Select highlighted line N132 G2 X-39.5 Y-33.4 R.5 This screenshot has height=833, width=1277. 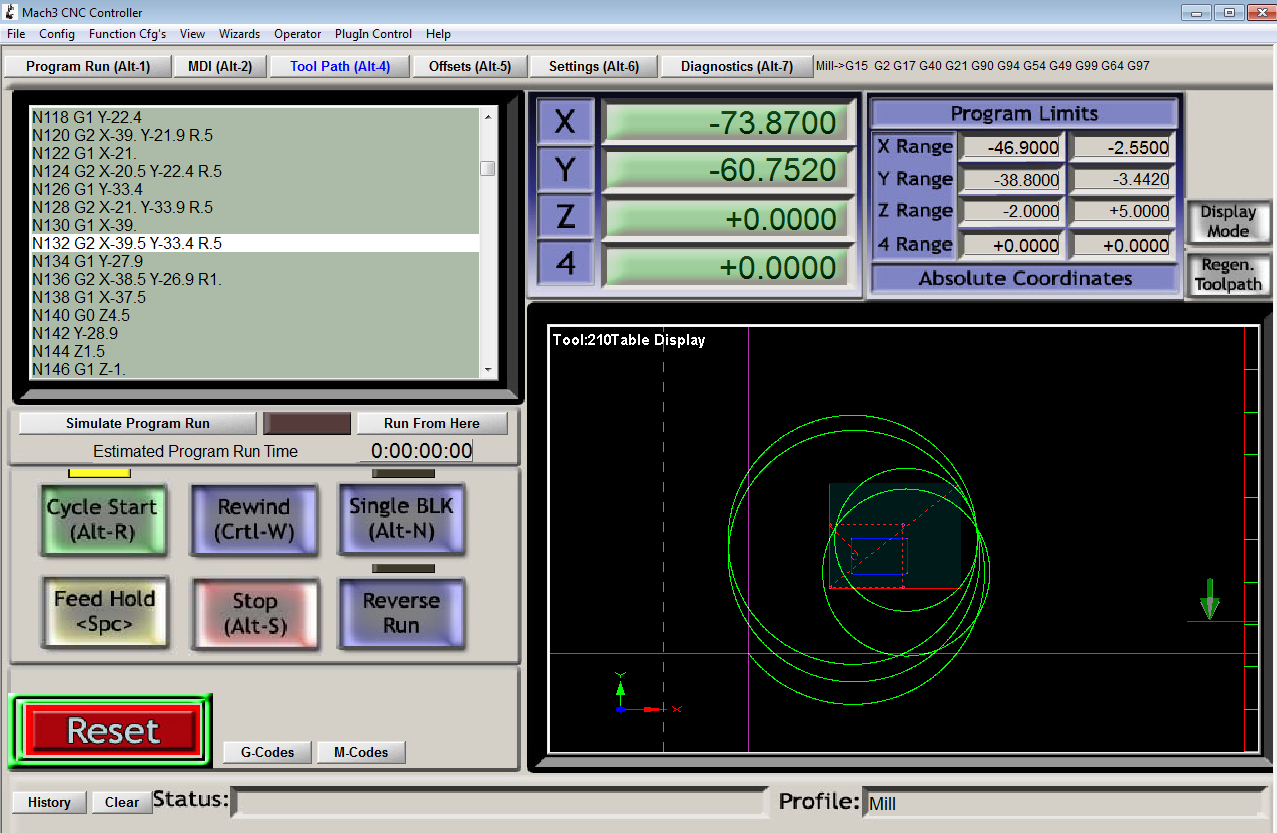pyautogui.click(x=255, y=243)
